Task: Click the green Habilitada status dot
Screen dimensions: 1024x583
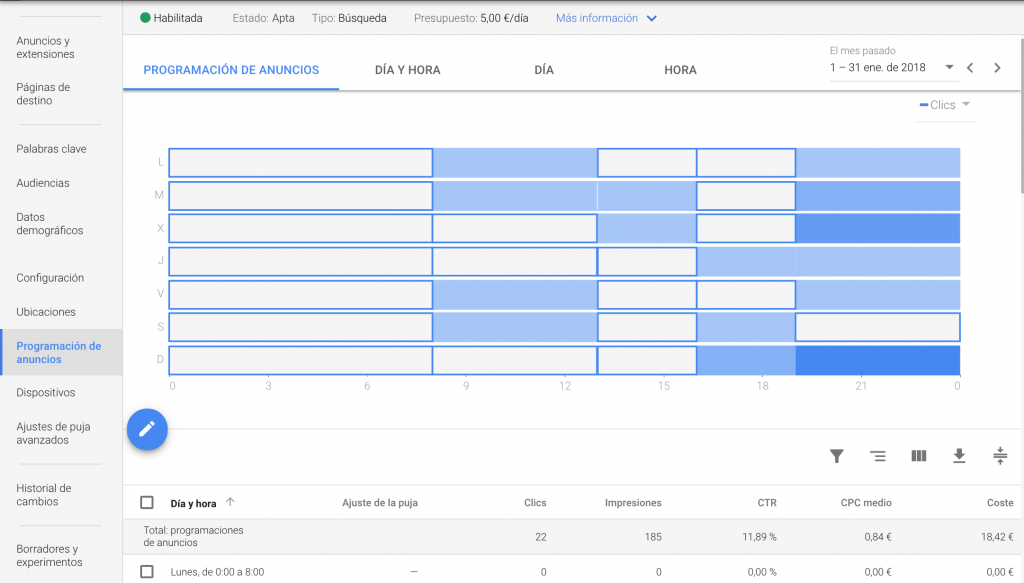Action: 145,18
